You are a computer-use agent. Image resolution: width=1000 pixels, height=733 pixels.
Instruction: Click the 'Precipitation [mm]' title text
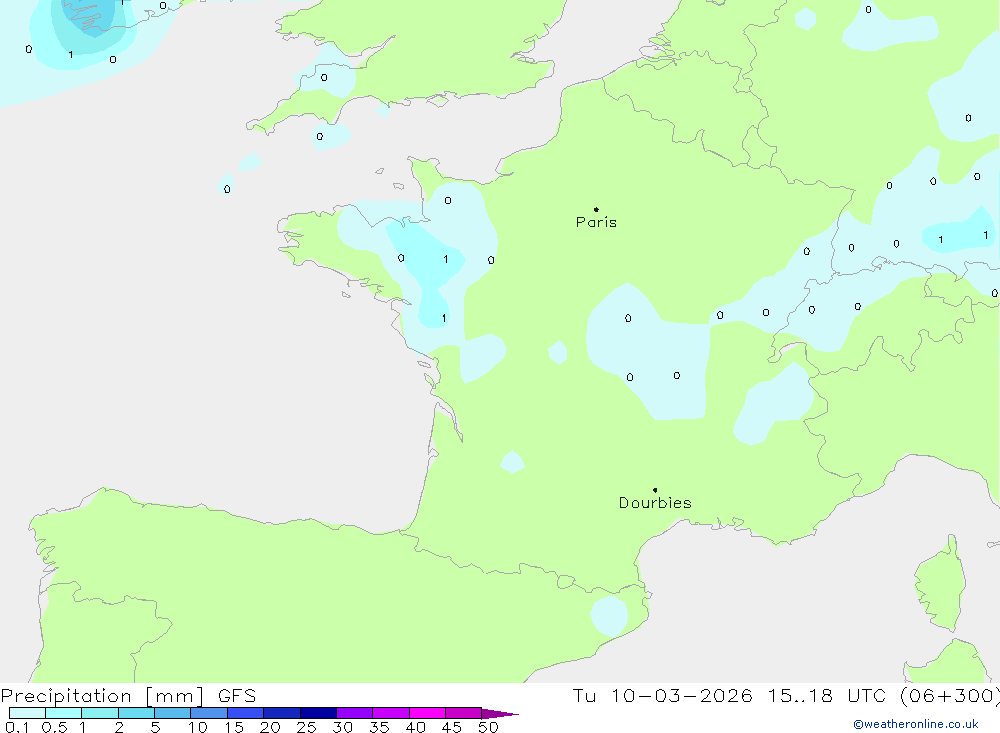coord(102,695)
